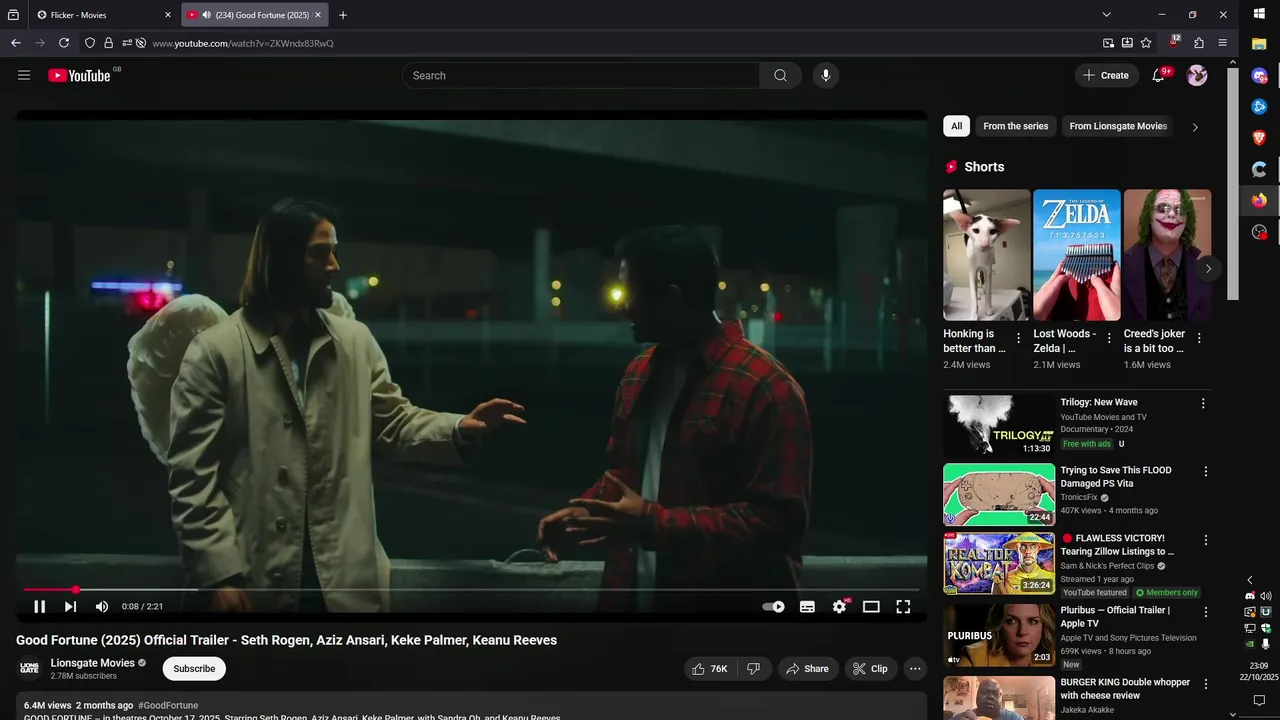The image size is (1280, 720).
Task: Close the Good Fortune tab
Action: click(318, 15)
